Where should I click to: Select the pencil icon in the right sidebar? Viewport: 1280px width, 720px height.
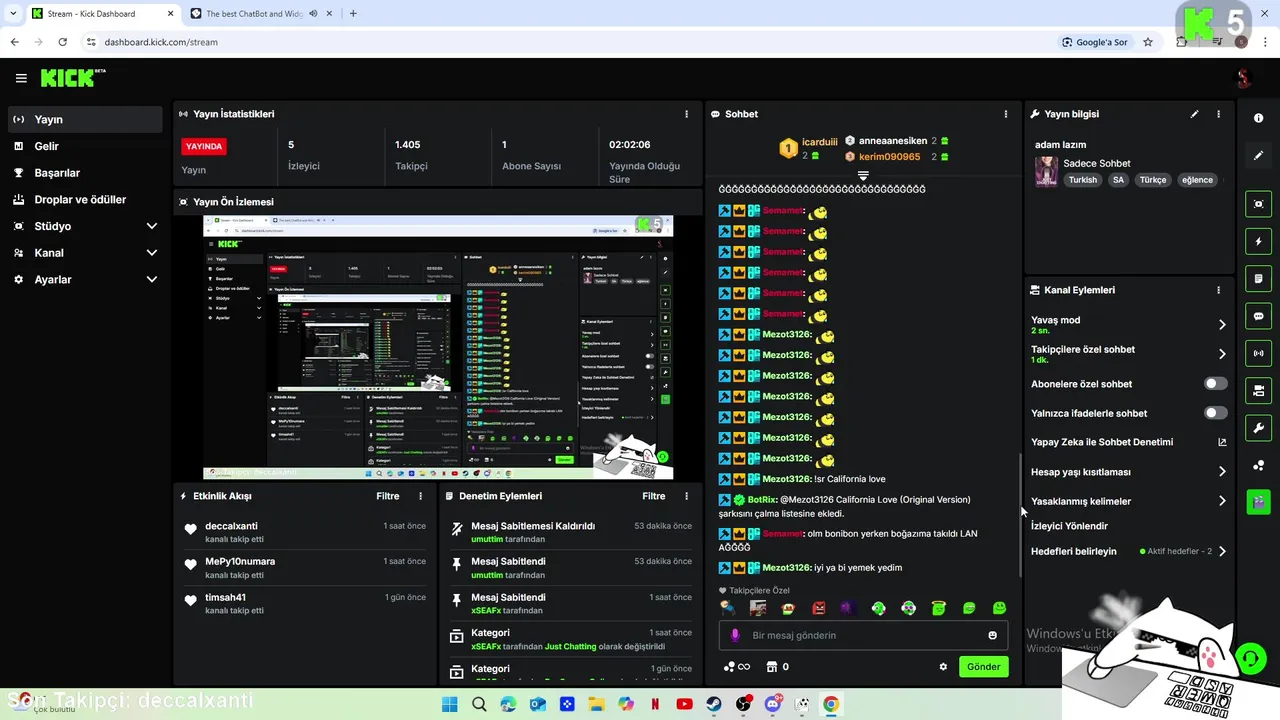1258,156
